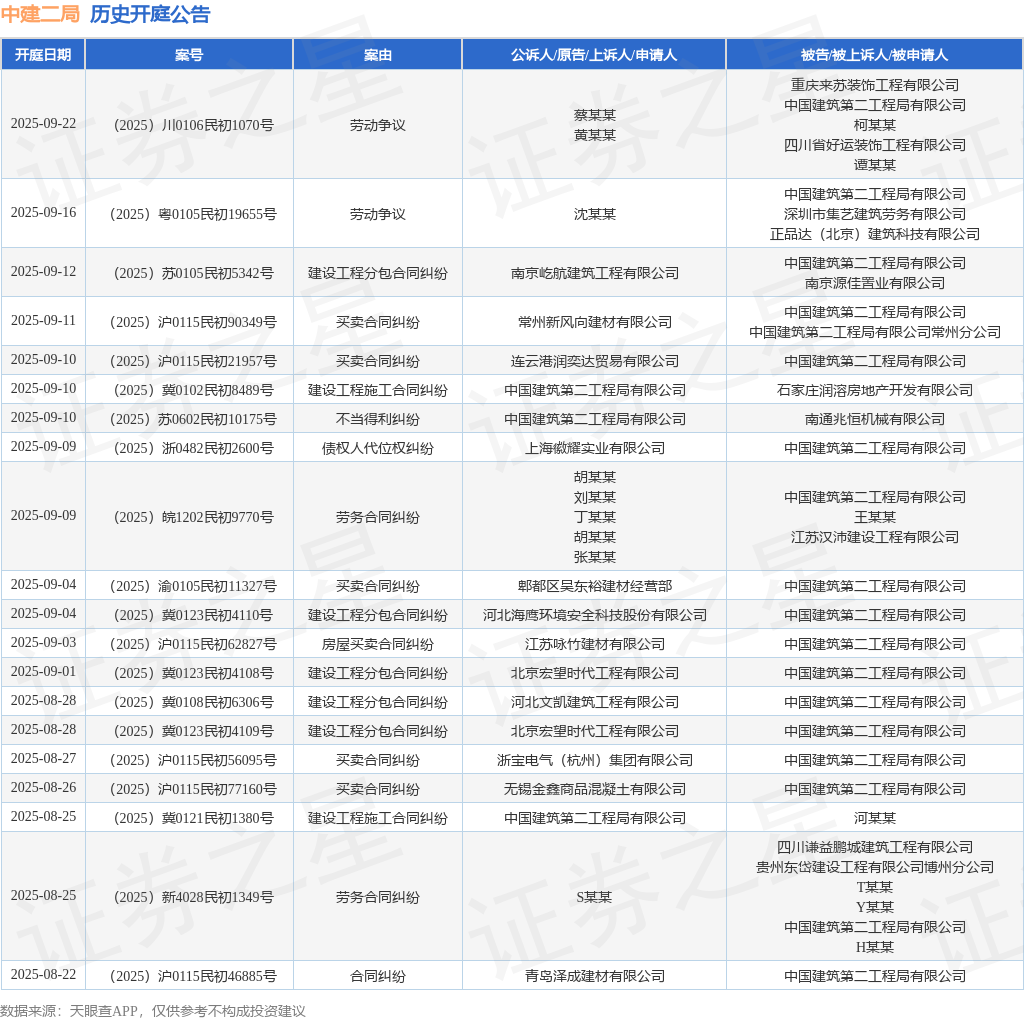Click the 被告/被上诉人/被申请人 column header
This screenshot has height=1020, width=1024.
874,55
